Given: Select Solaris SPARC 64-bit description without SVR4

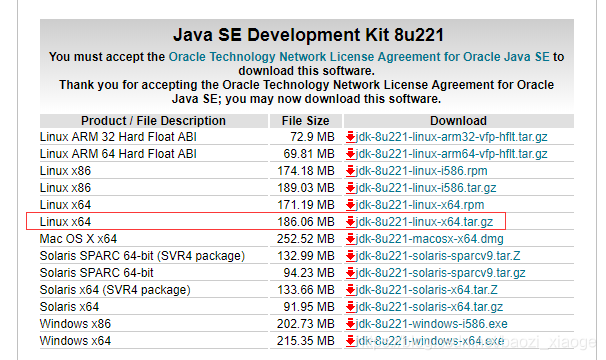Looking at the screenshot, I should tap(97, 273).
